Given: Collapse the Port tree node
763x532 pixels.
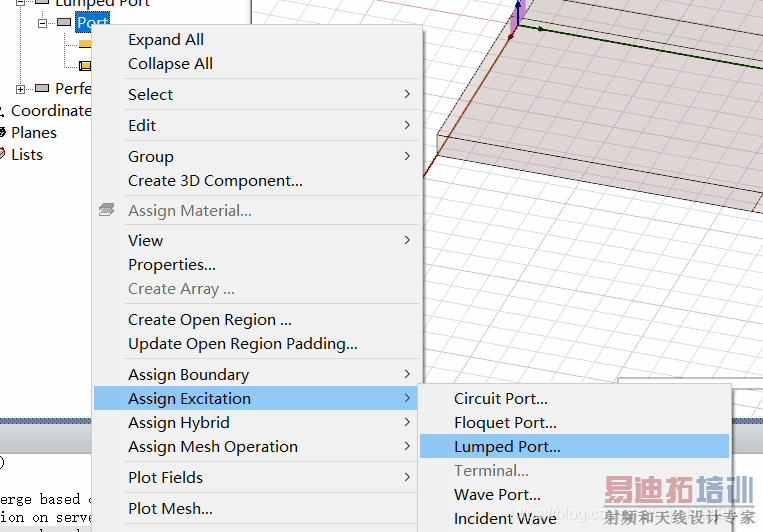Looking at the screenshot, I should 43,22.
